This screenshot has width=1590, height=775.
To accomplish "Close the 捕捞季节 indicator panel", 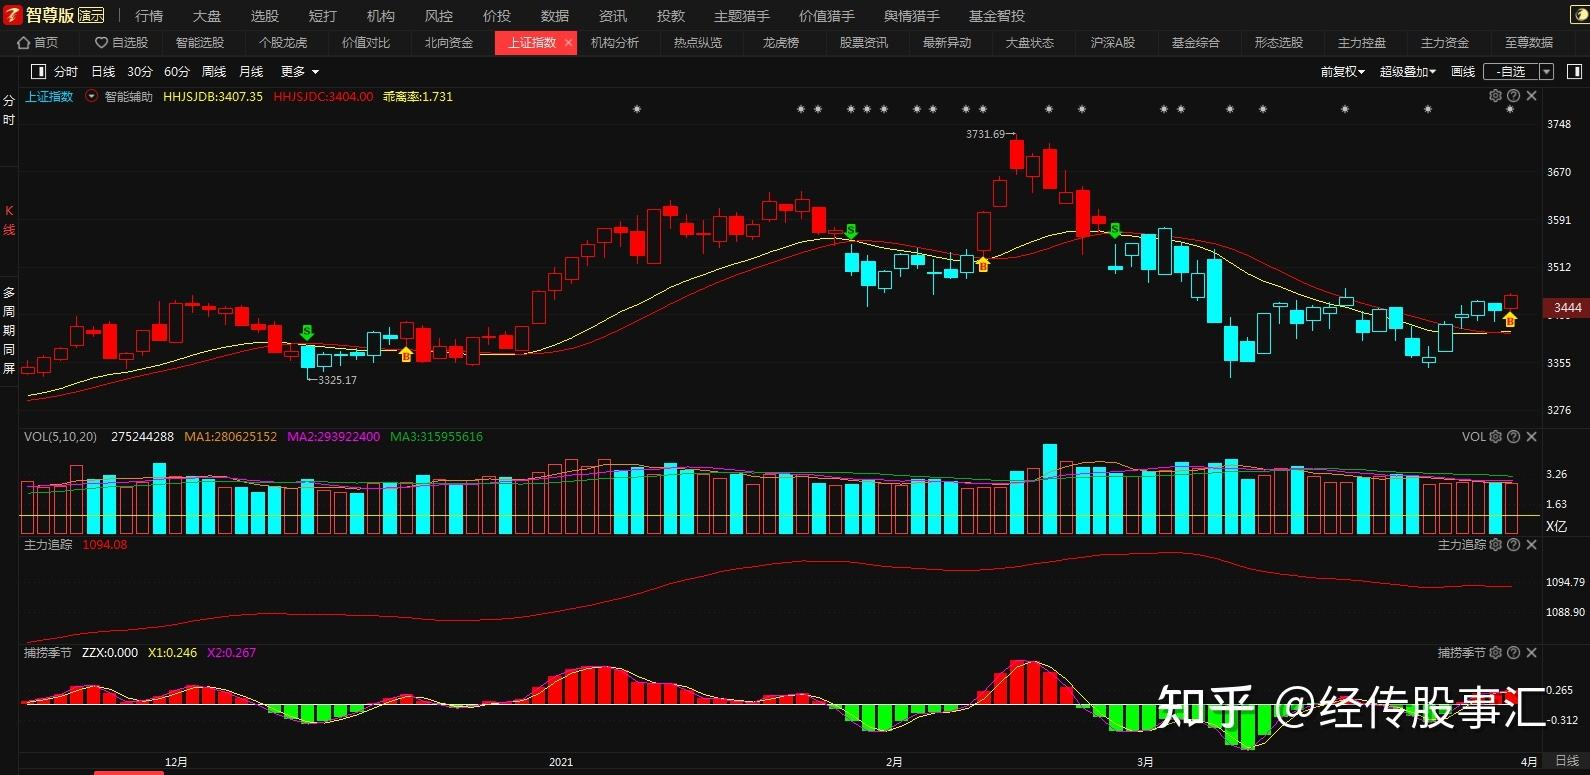I will point(1531,653).
